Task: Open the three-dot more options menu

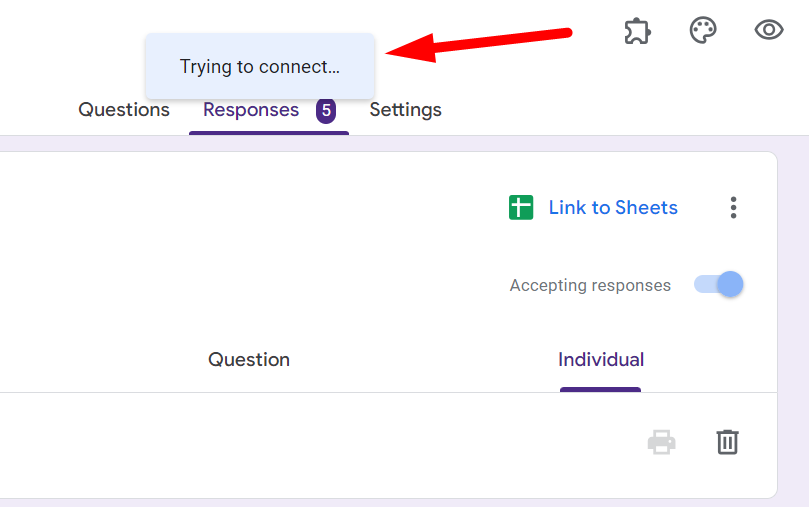Action: point(733,208)
